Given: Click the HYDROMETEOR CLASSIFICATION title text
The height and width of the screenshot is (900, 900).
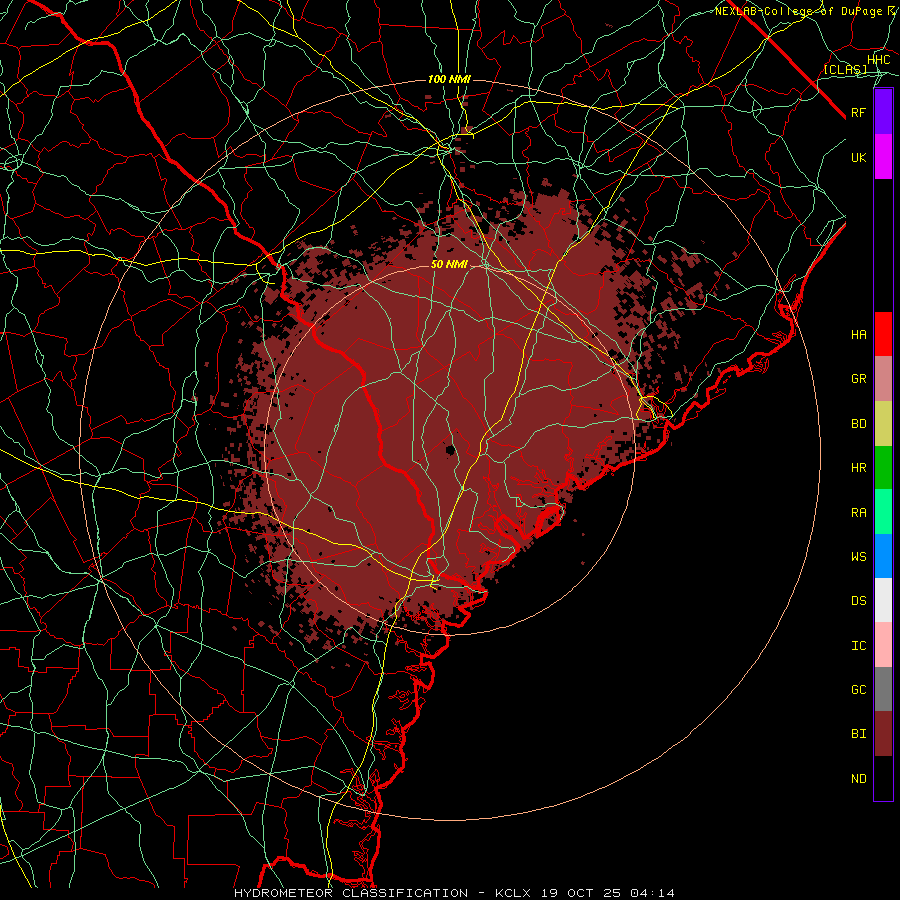Looking at the screenshot, I should click(x=351, y=893).
